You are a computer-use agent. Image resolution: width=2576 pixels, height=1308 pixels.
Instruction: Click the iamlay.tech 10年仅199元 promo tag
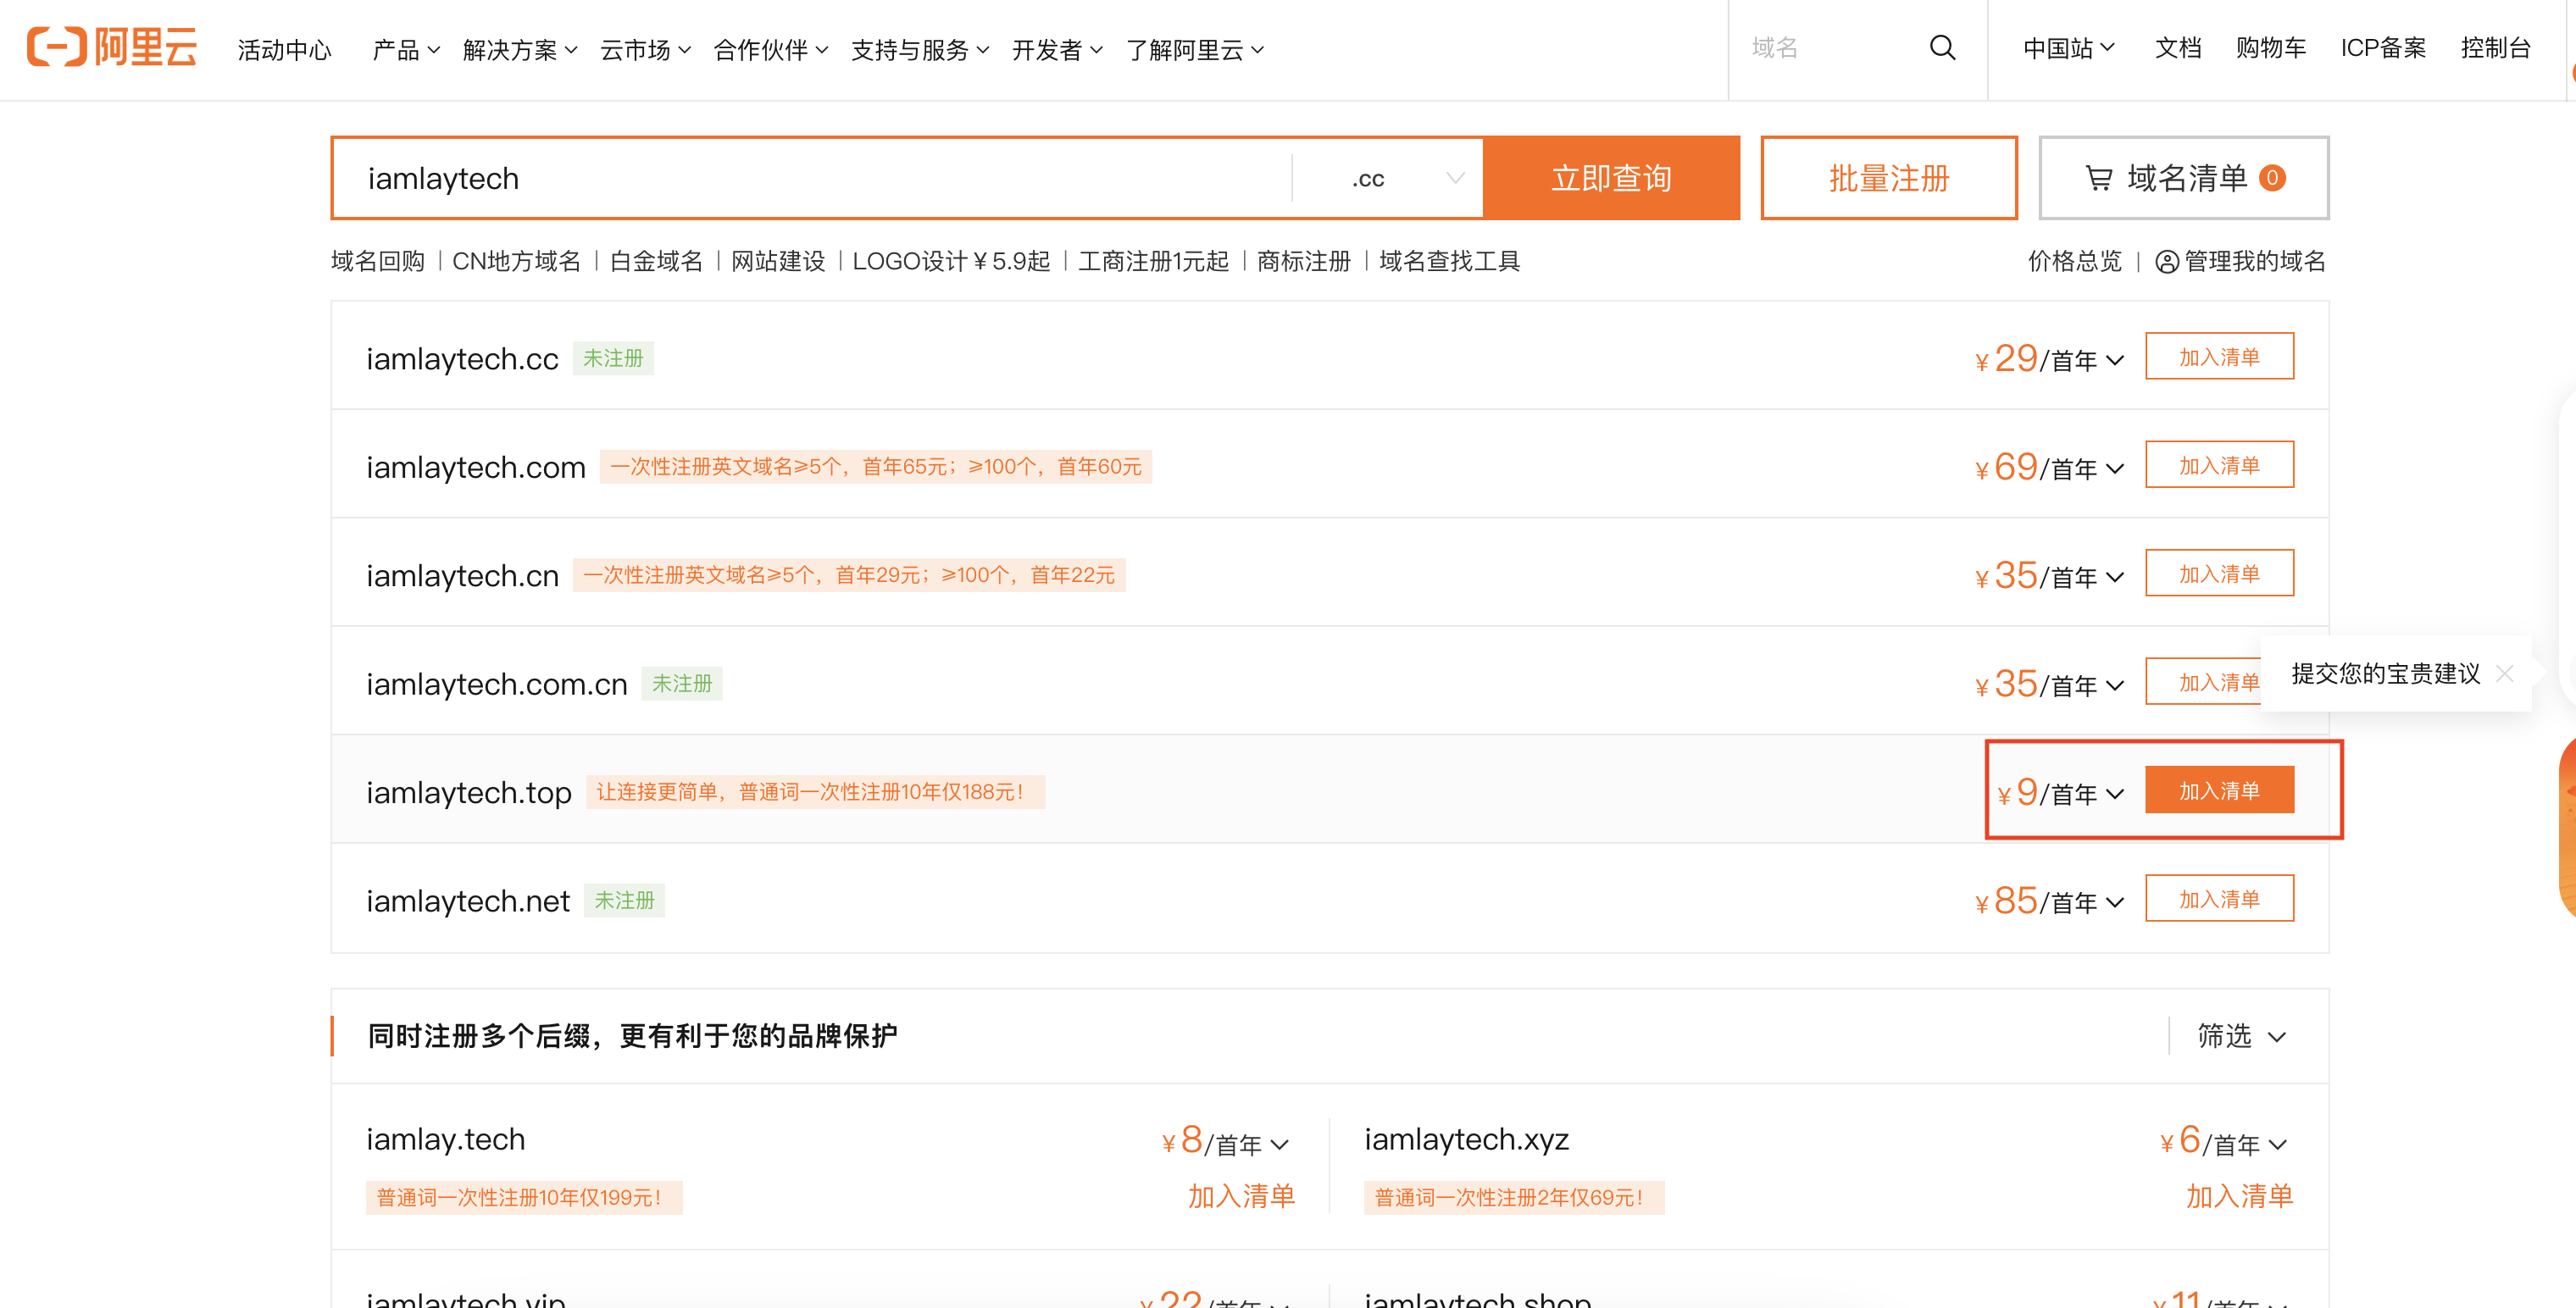(x=524, y=1197)
